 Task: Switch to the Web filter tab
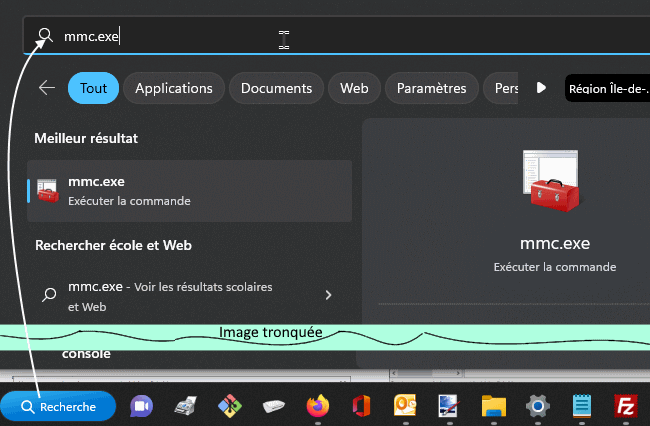(x=354, y=88)
